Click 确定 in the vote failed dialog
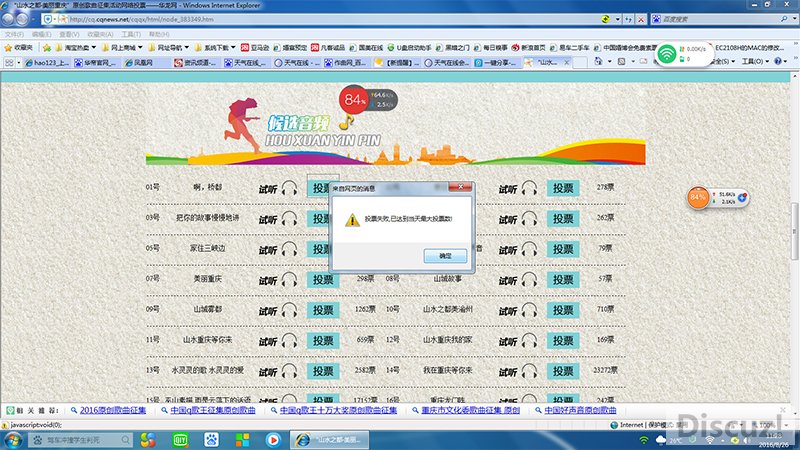The height and width of the screenshot is (450, 800). pyautogui.click(x=445, y=256)
